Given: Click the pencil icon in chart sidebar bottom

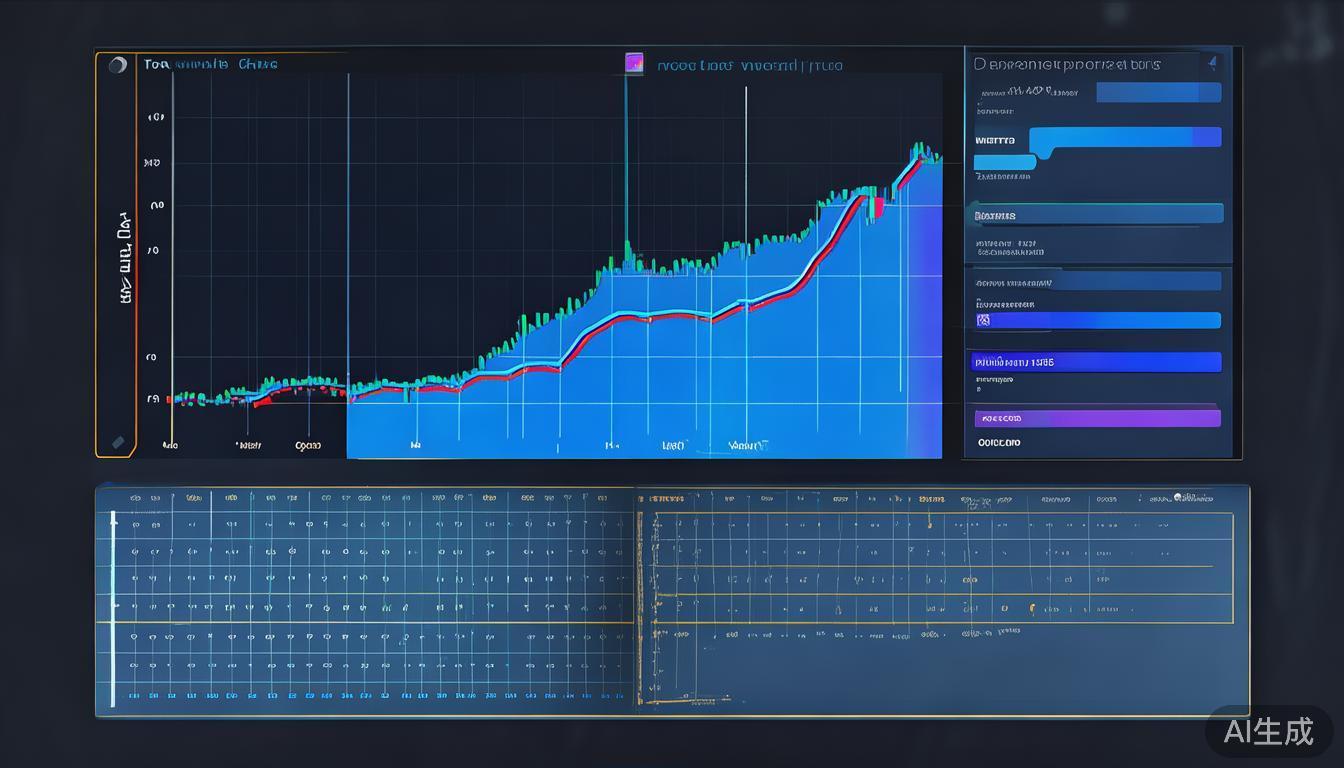Looking at the screenshot, I should coord(118,441).
